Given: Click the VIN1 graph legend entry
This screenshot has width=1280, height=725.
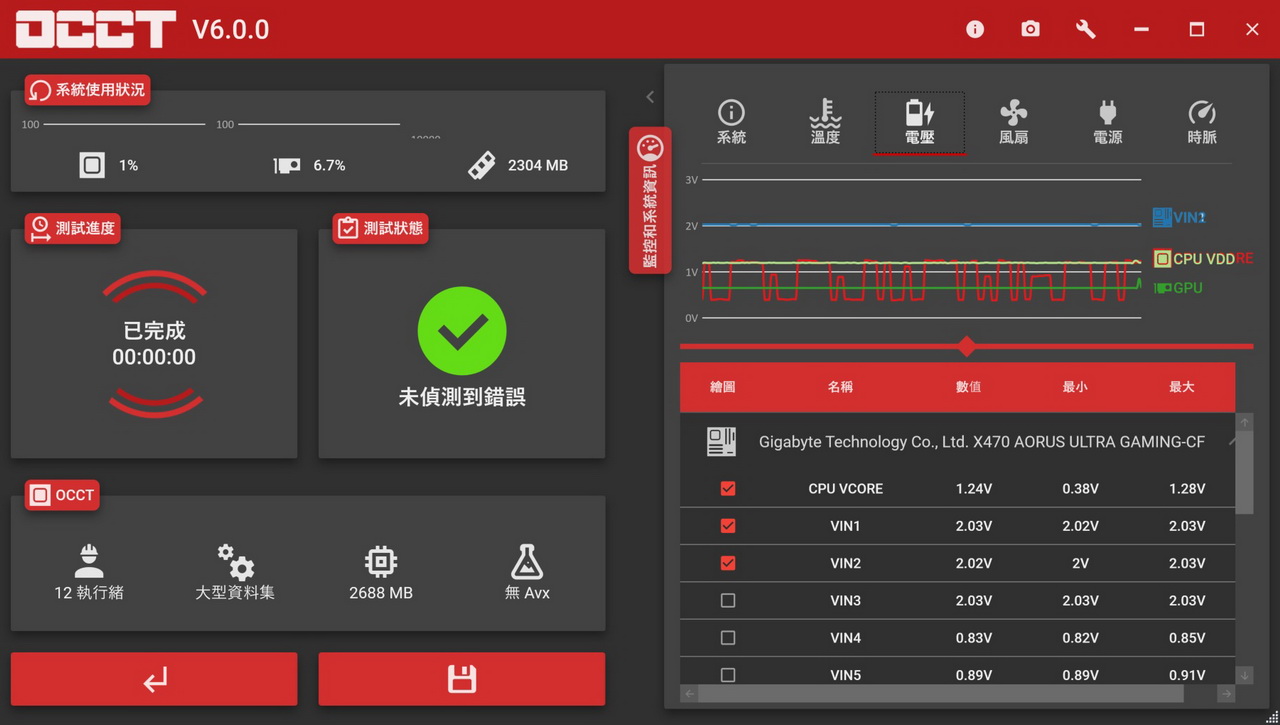Looking at the screenshot, I should pos(1179,217).
